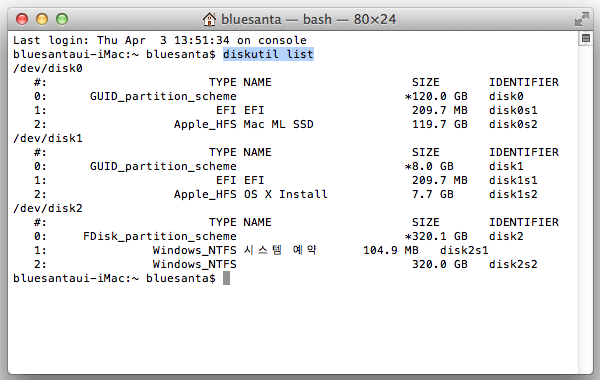
Task: Click the home folder icon in title bar
Action: 209,19
